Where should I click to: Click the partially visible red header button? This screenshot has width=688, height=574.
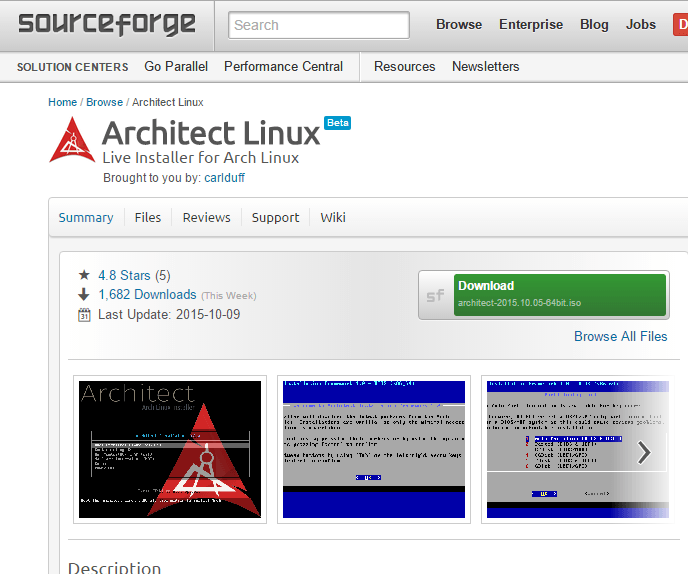pos(680,25)
